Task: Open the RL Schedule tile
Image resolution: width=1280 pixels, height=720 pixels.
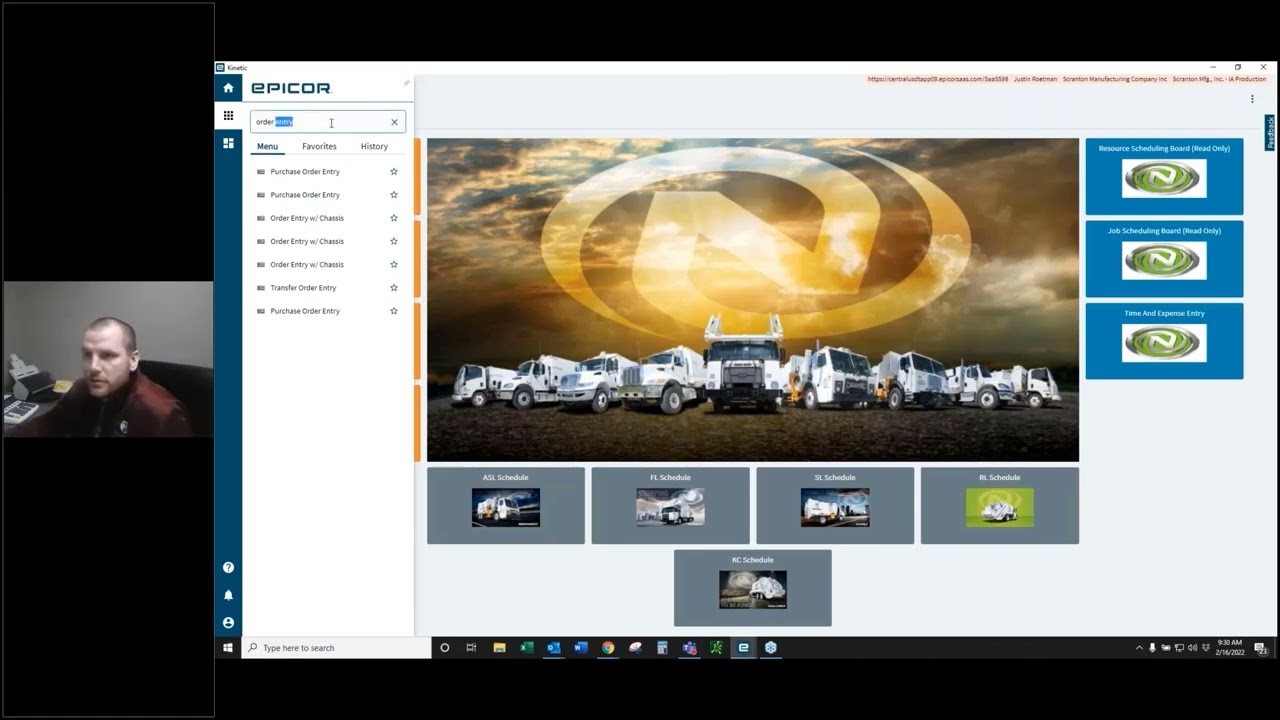Action: click(x=1000, y=506)
